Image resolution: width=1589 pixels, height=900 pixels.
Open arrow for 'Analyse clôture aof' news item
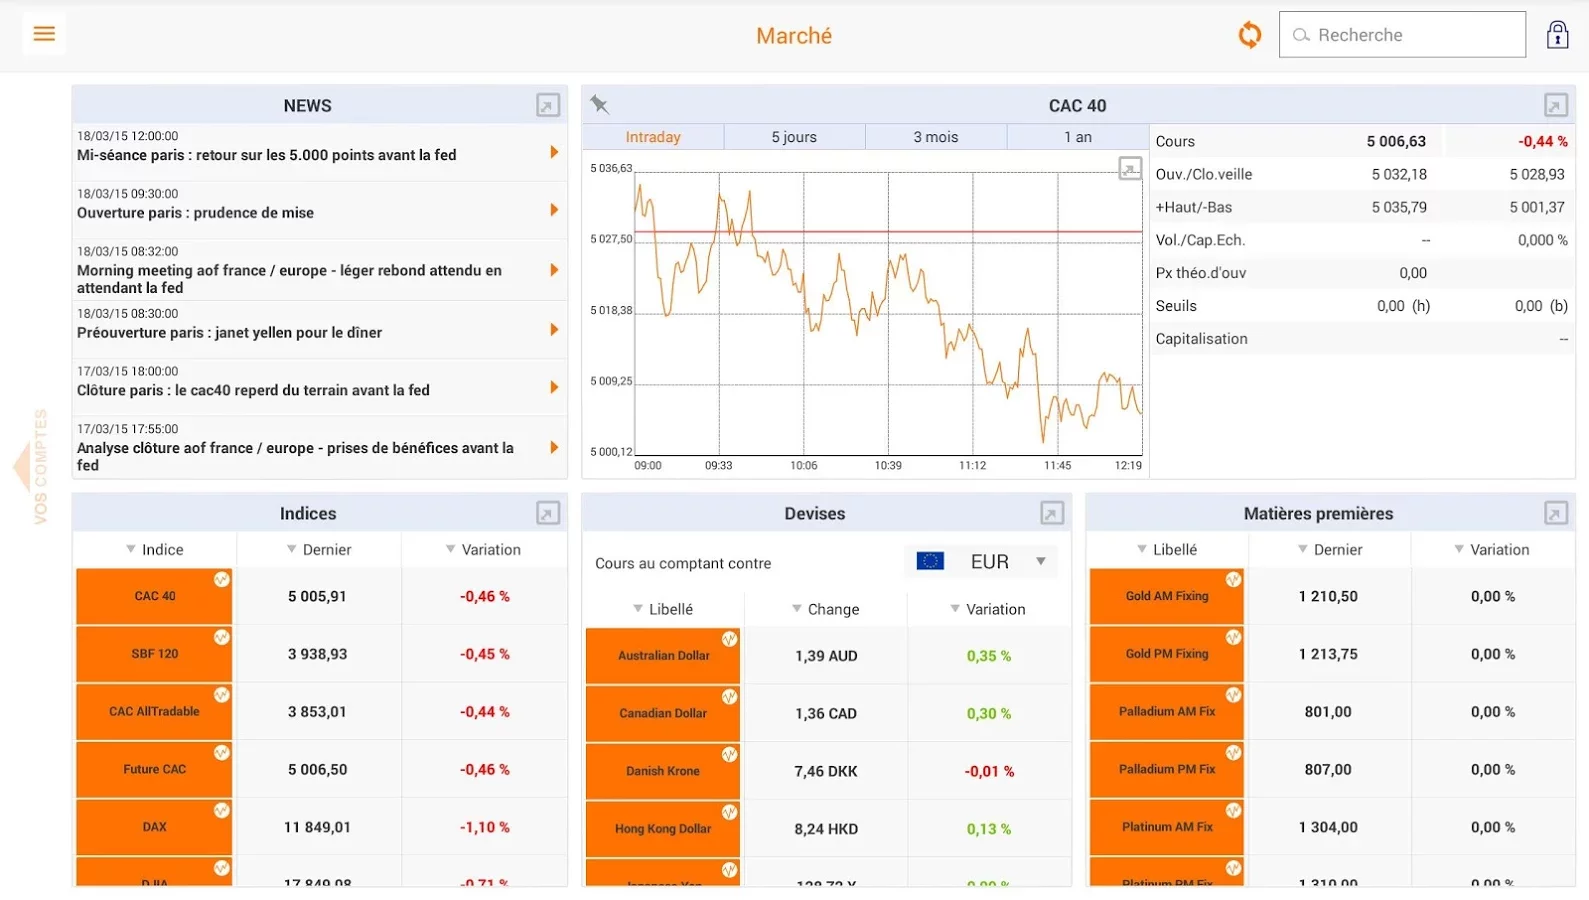pos(554,448)
